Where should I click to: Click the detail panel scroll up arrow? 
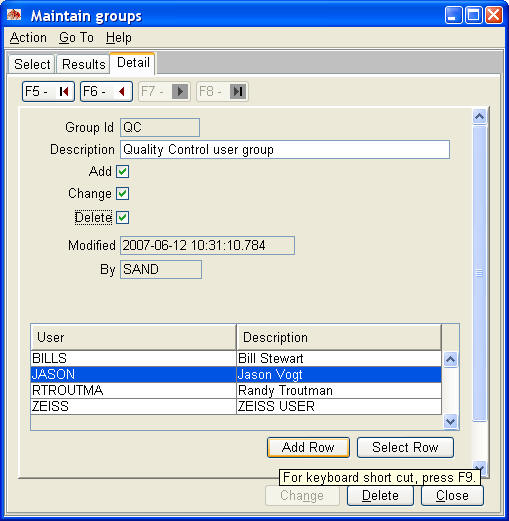click(479, 117)
